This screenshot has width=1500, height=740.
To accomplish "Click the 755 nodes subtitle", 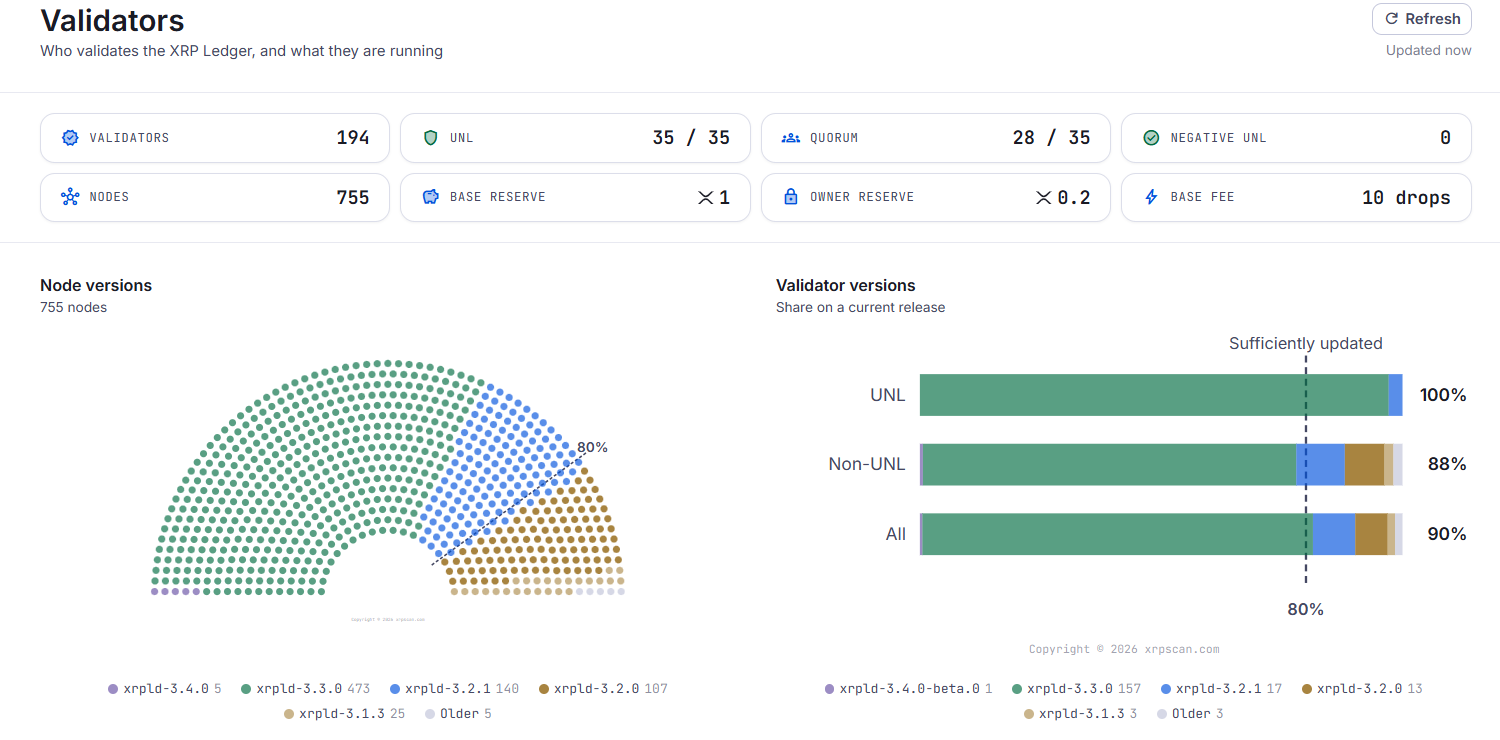I will tap(74, 307).
